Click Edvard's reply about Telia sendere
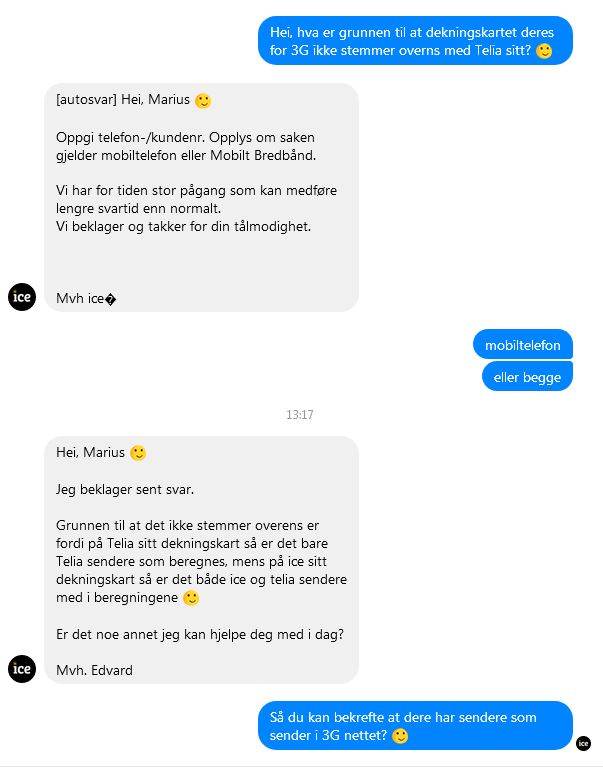The height and width of the screenshot is (767, 603). click(201, 560)
